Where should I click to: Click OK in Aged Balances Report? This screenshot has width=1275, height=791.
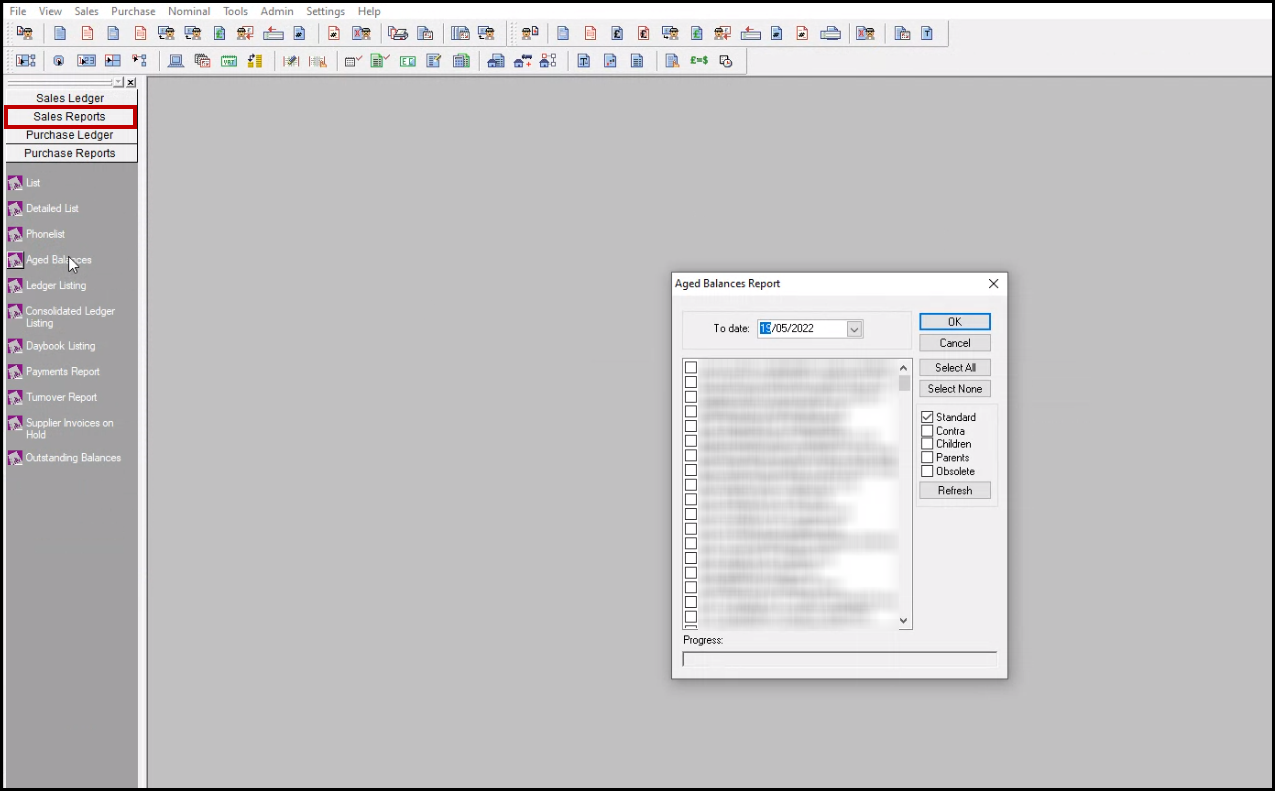click(955, 322)
